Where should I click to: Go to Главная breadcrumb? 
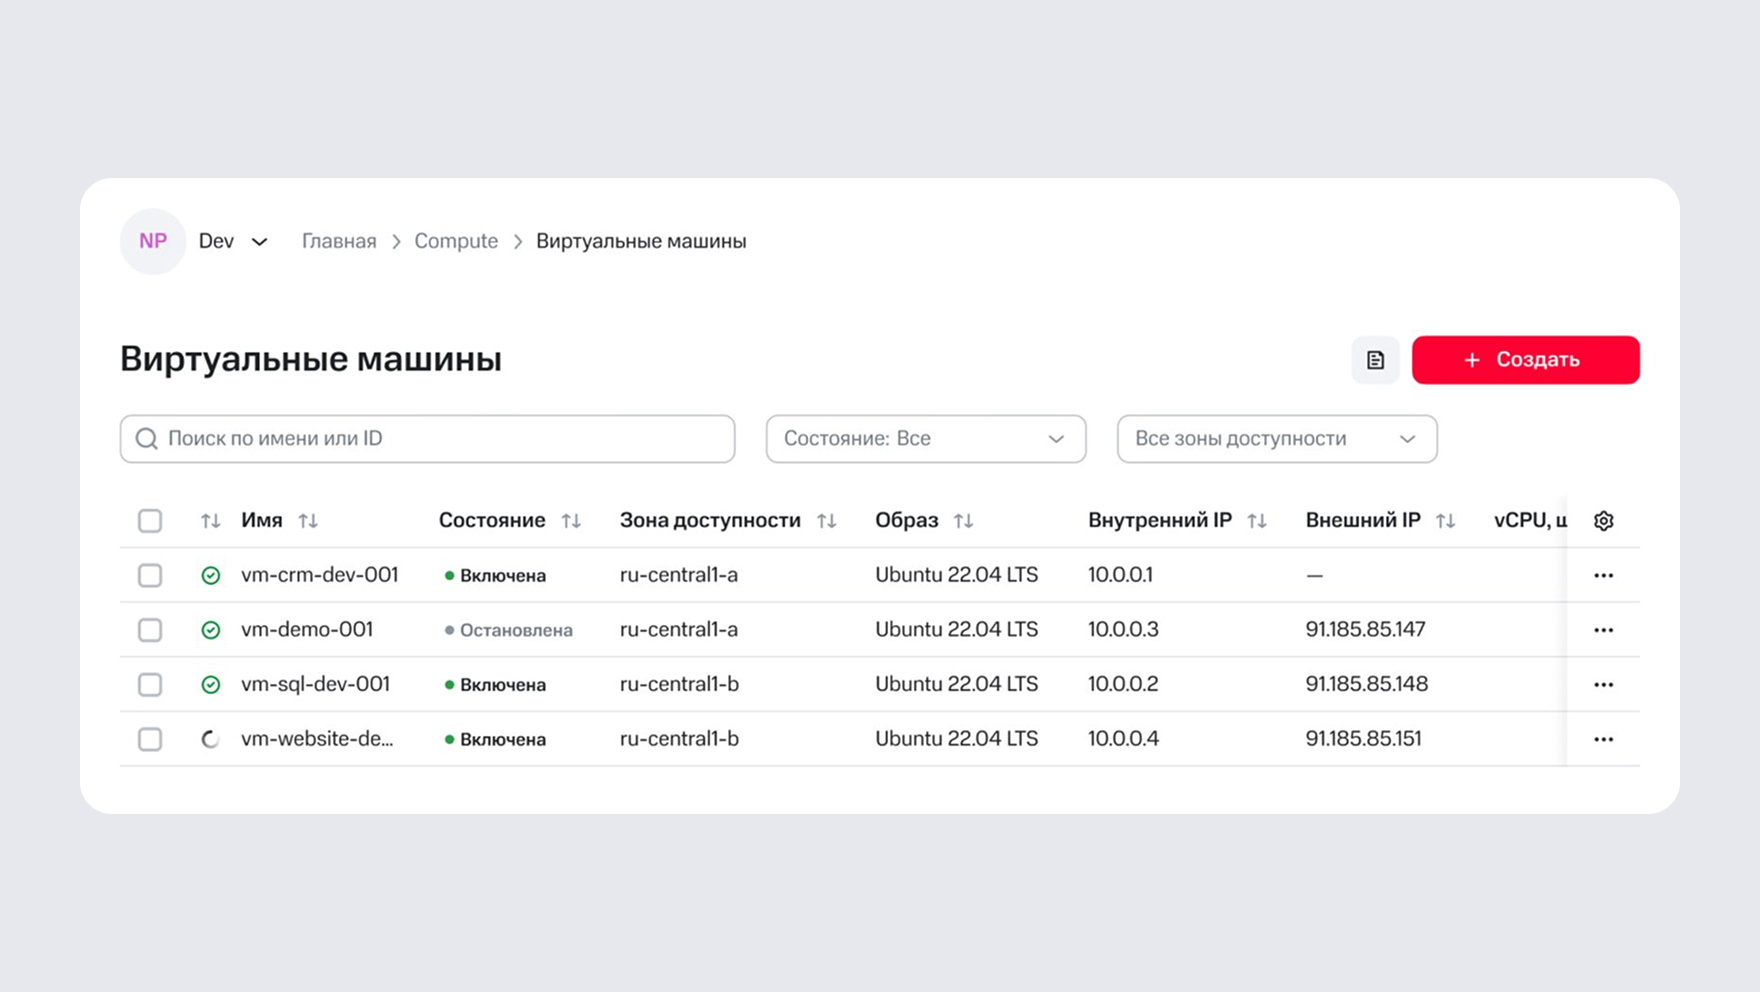click(x=339, y=242)
